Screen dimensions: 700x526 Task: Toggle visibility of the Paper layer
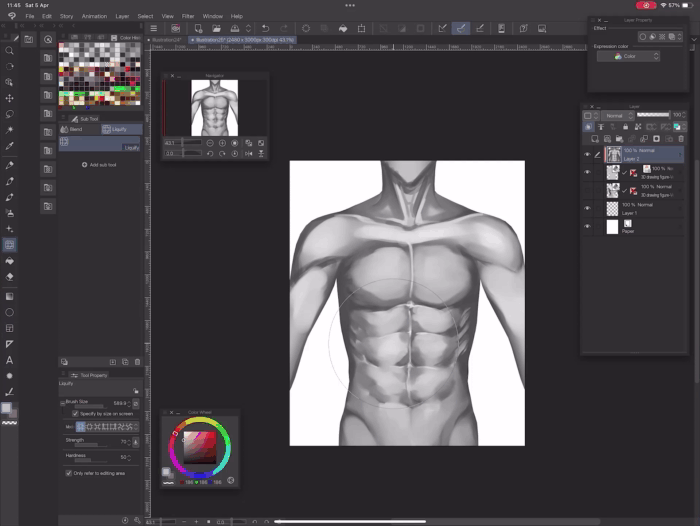point(587,227)
